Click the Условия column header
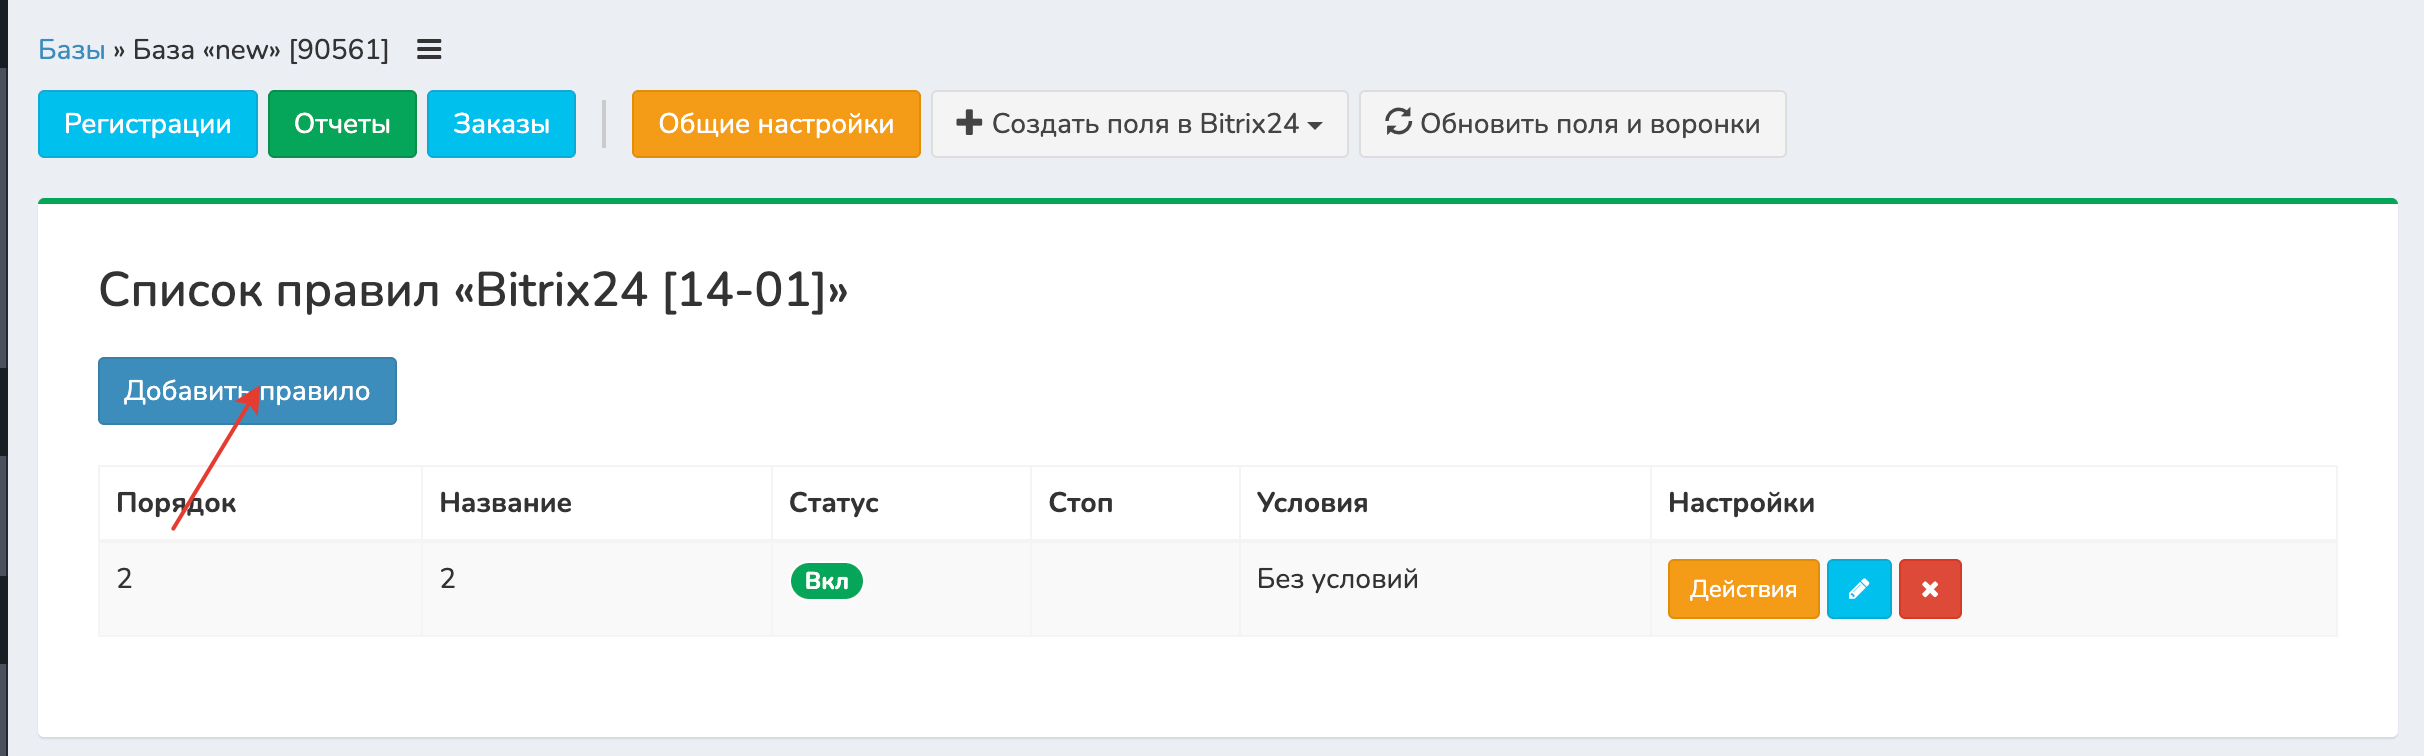This screenshot has height=756, width=2424. [x=1311, y=502]
